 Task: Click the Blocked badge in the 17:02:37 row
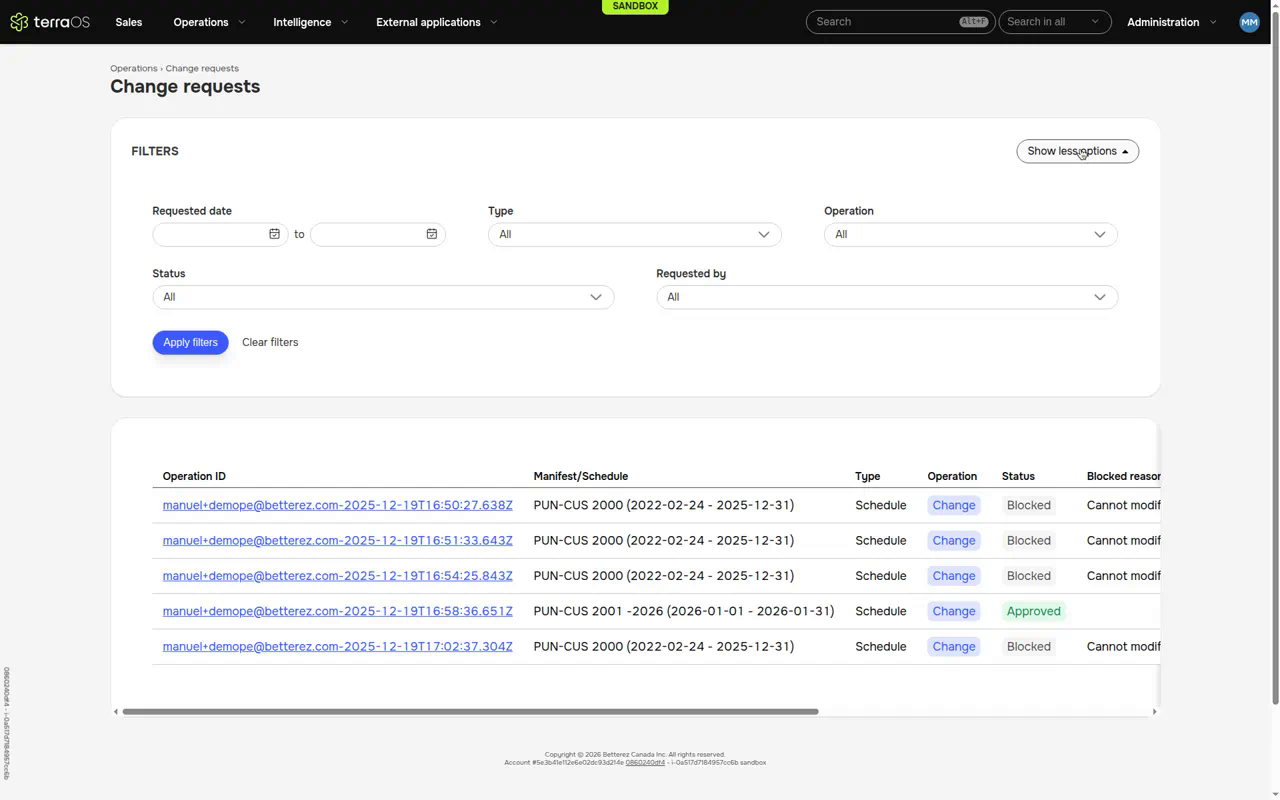point(1028,646)
